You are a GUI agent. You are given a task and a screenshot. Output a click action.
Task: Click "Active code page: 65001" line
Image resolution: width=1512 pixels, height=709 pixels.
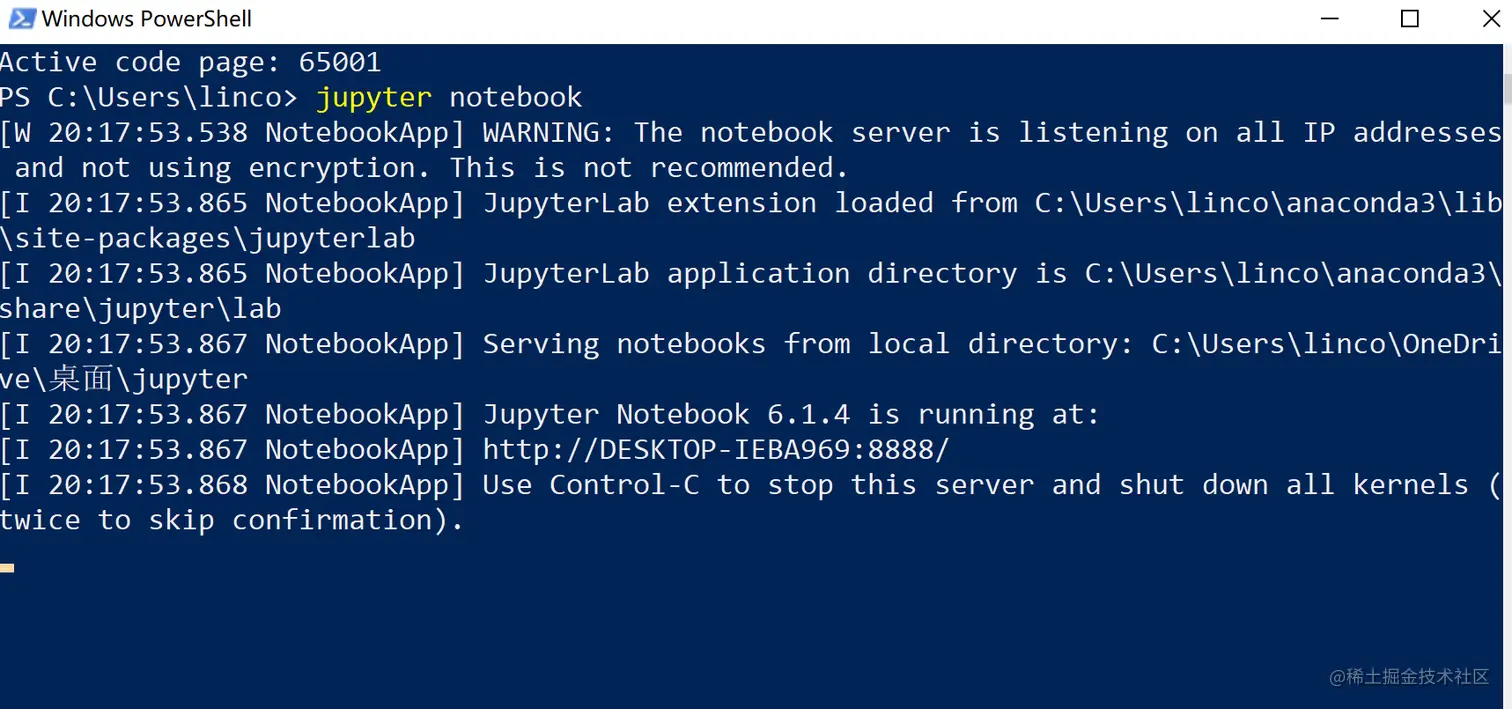[x=191, y=62]
